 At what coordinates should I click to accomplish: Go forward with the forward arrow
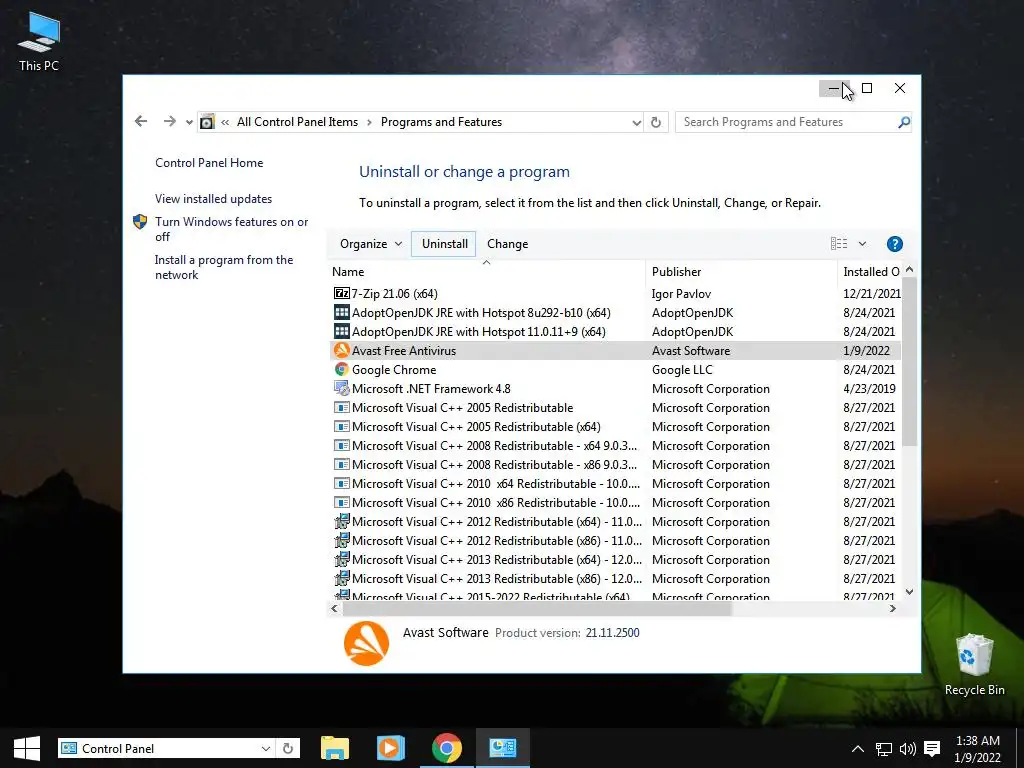169,121
